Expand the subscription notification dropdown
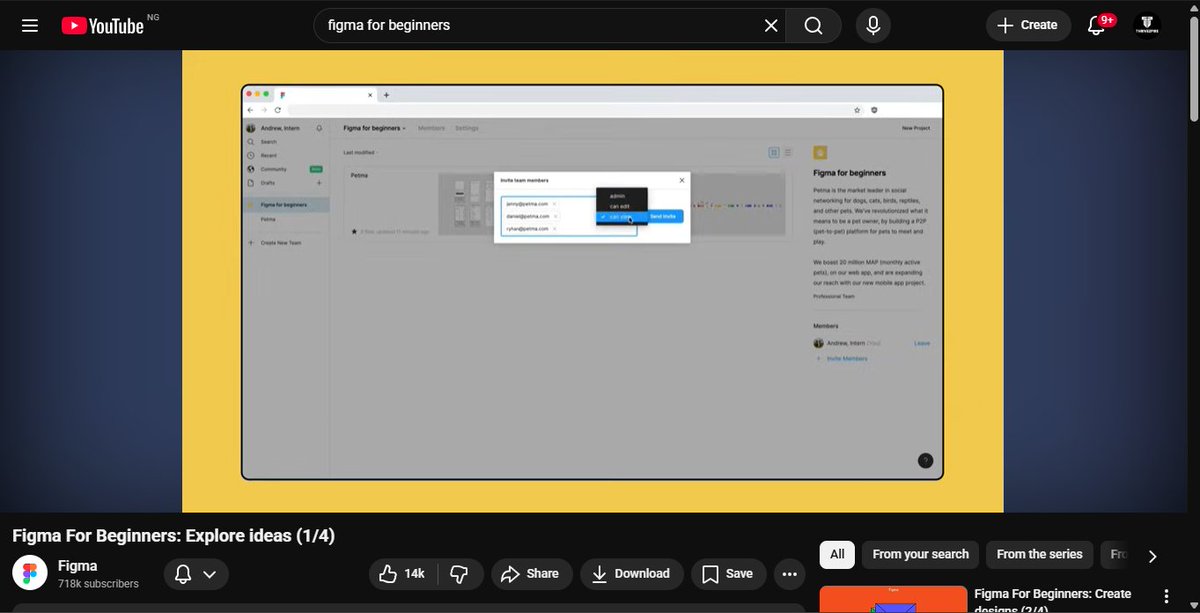Image resolution: width=1200 pixels, height=613 pixels. click(195, 574)
